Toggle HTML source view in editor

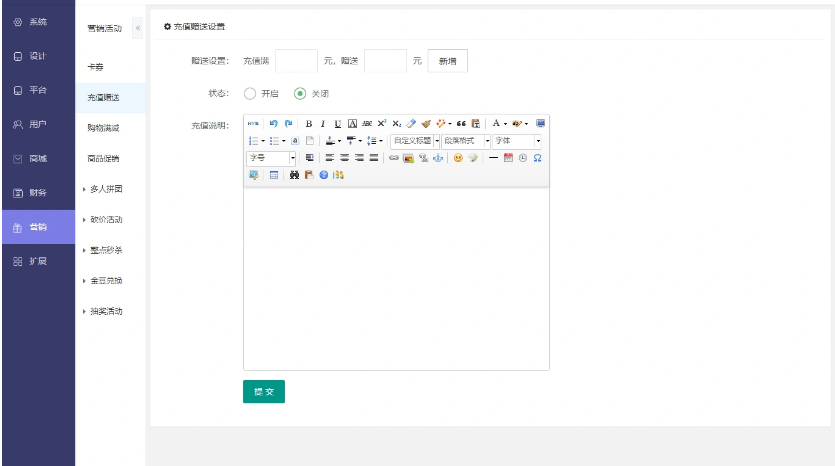253,124
